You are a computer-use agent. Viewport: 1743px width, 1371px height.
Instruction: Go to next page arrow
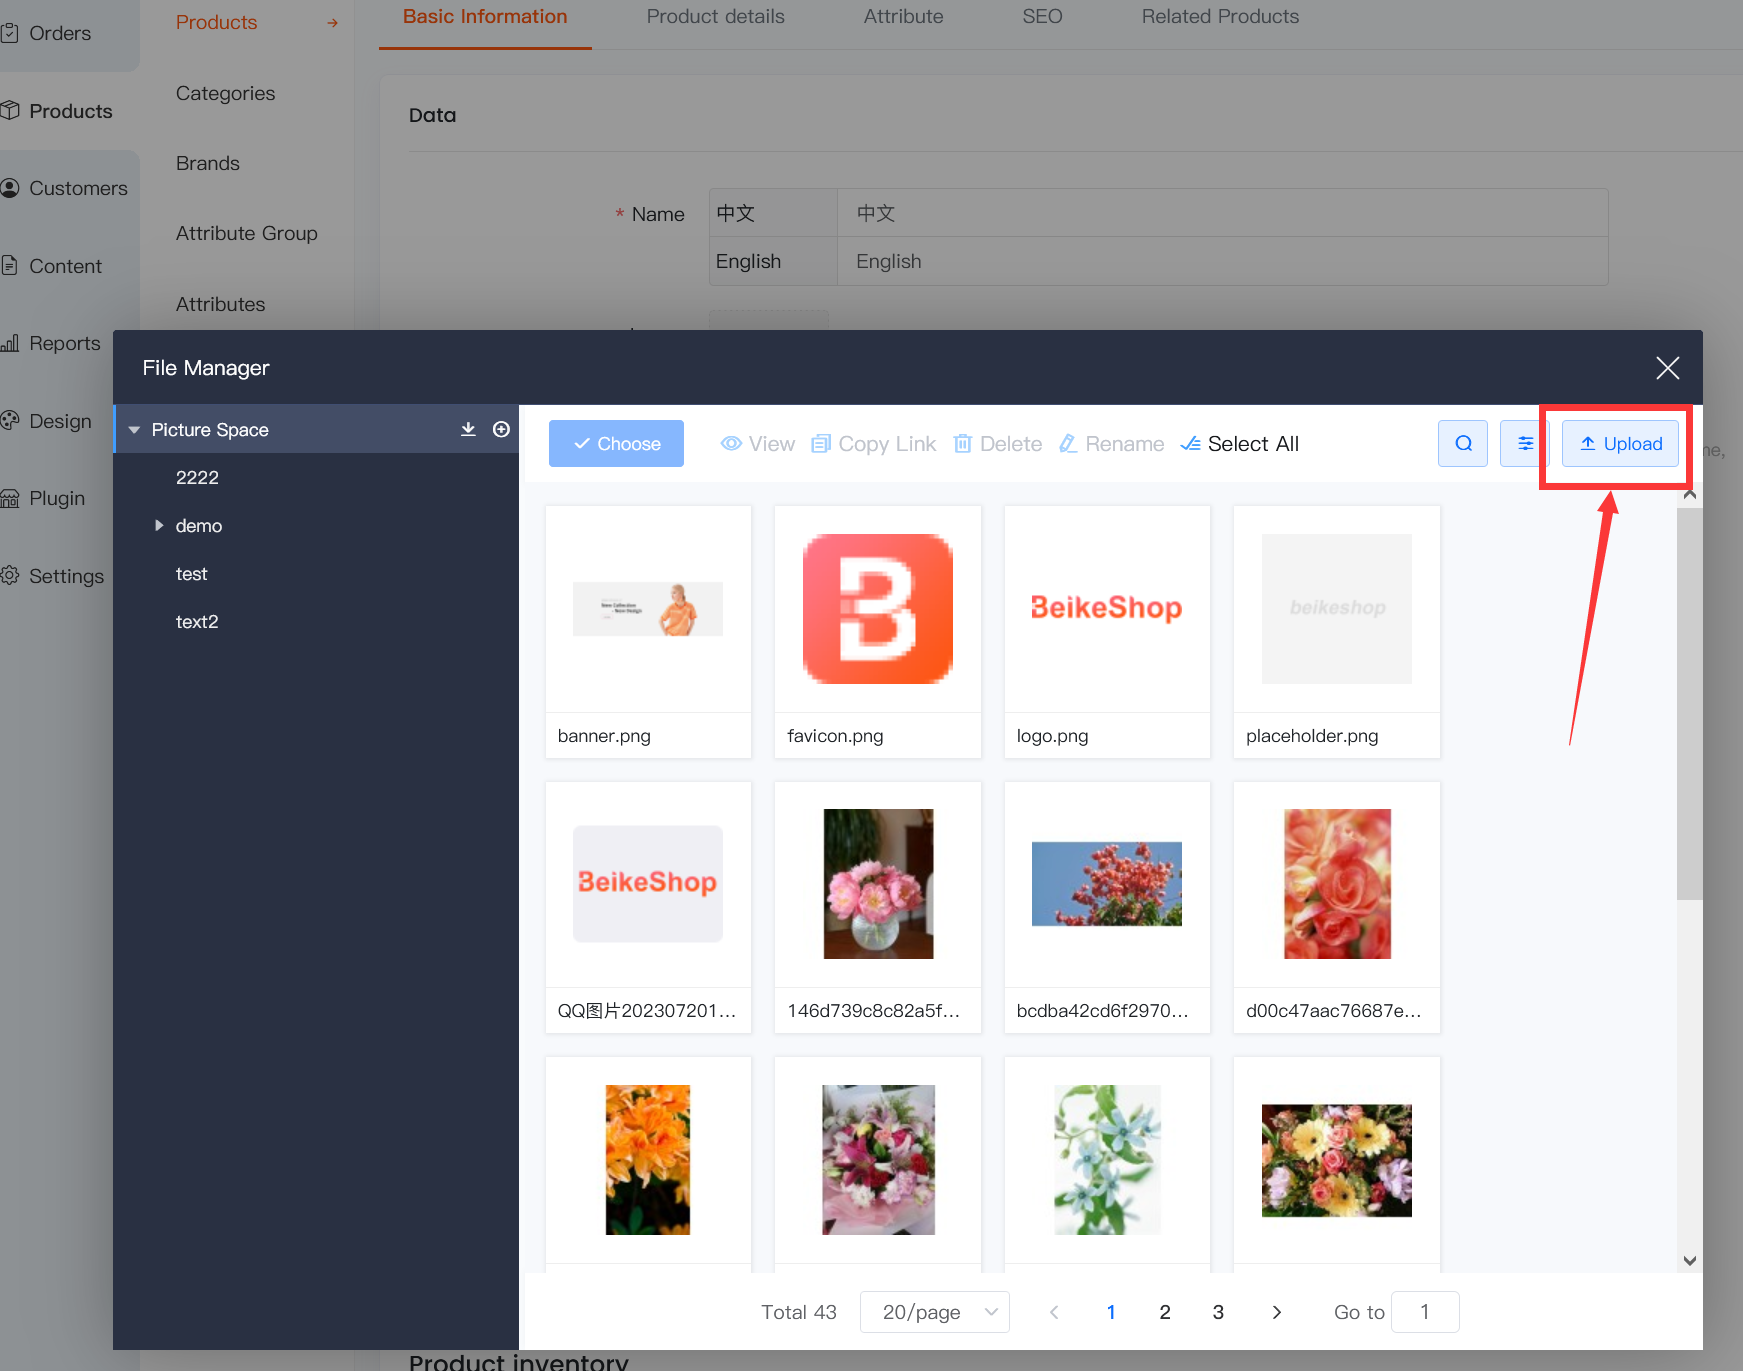[x=1276, y=1312]
